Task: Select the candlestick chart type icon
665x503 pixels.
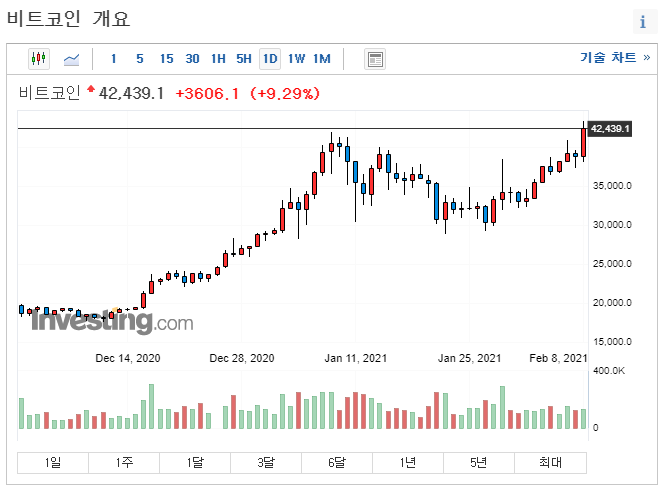Action: click(x=39, y=59)
